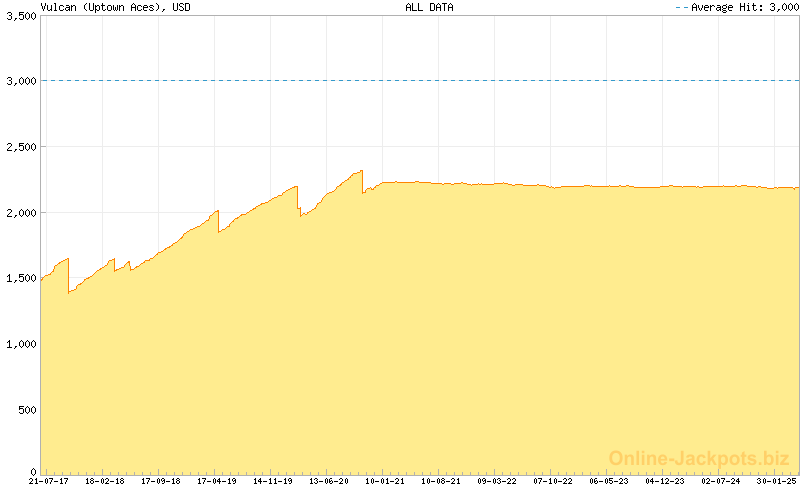Viewport: 800px width, 490px height.
Task: Select the 30-01-25 date on x-axis
Action: 776,482
